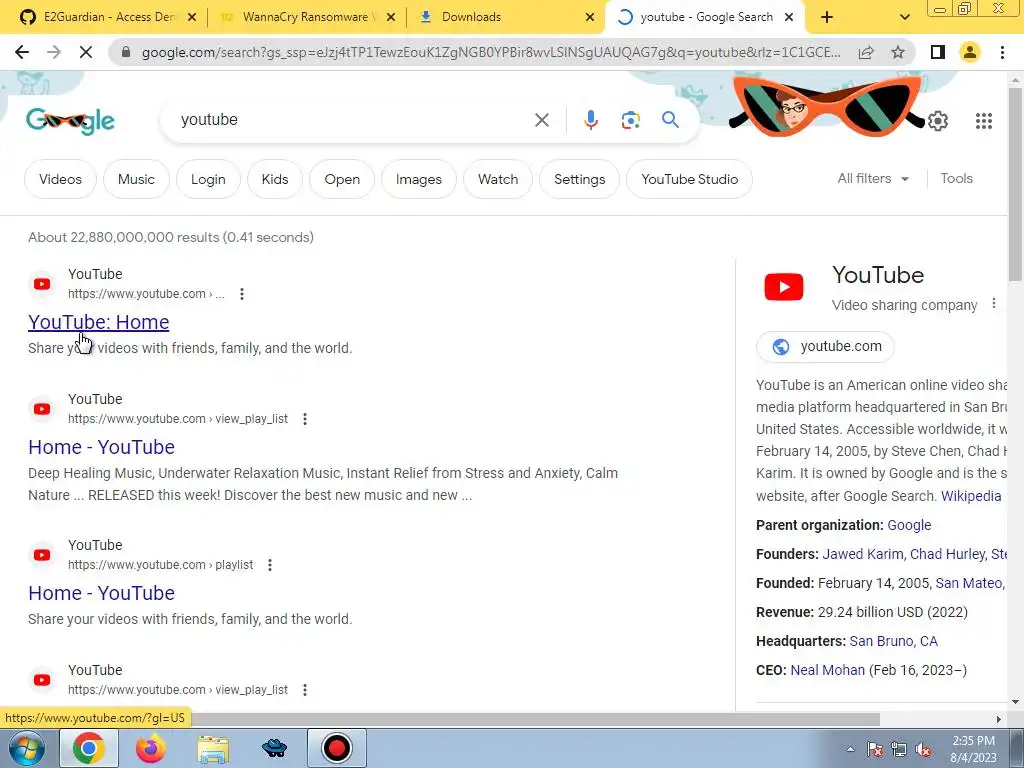Click the address bar URL
Image resolution: width=1024 pixels, height=768 pixels.
point(491,52)
